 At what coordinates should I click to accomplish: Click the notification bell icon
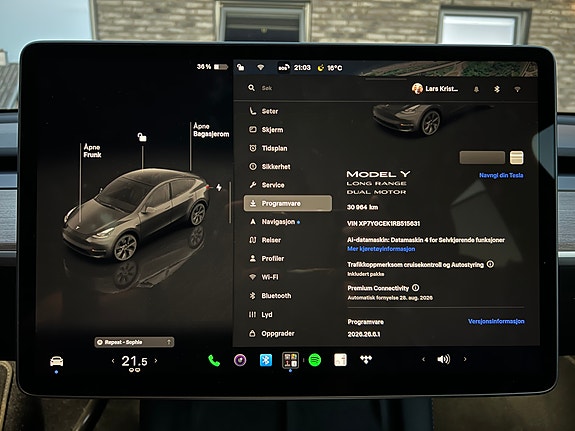pos(476,89)
